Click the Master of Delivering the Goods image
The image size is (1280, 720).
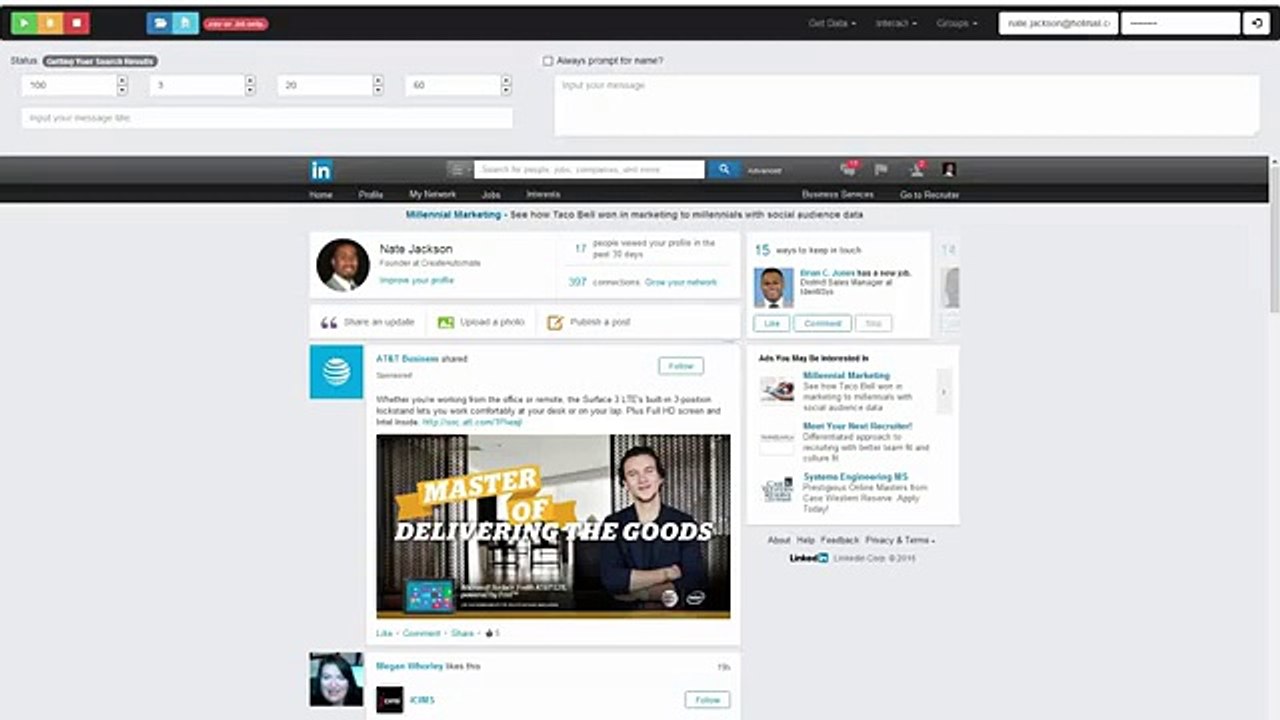pos(553,526)
